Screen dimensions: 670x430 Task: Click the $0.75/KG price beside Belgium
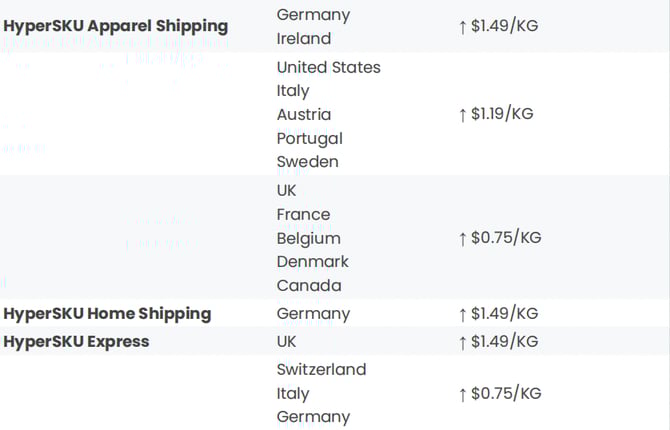(506, 238)
